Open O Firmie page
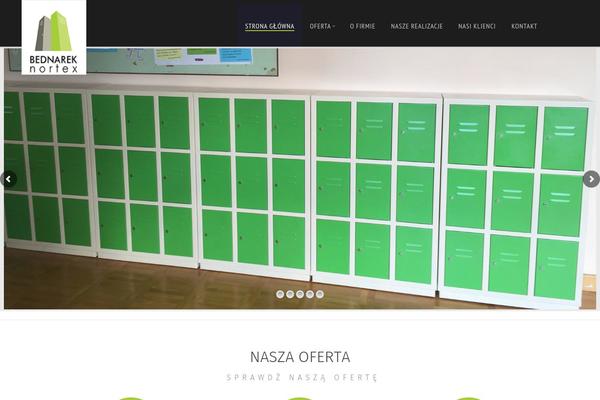 click(362, 26)
